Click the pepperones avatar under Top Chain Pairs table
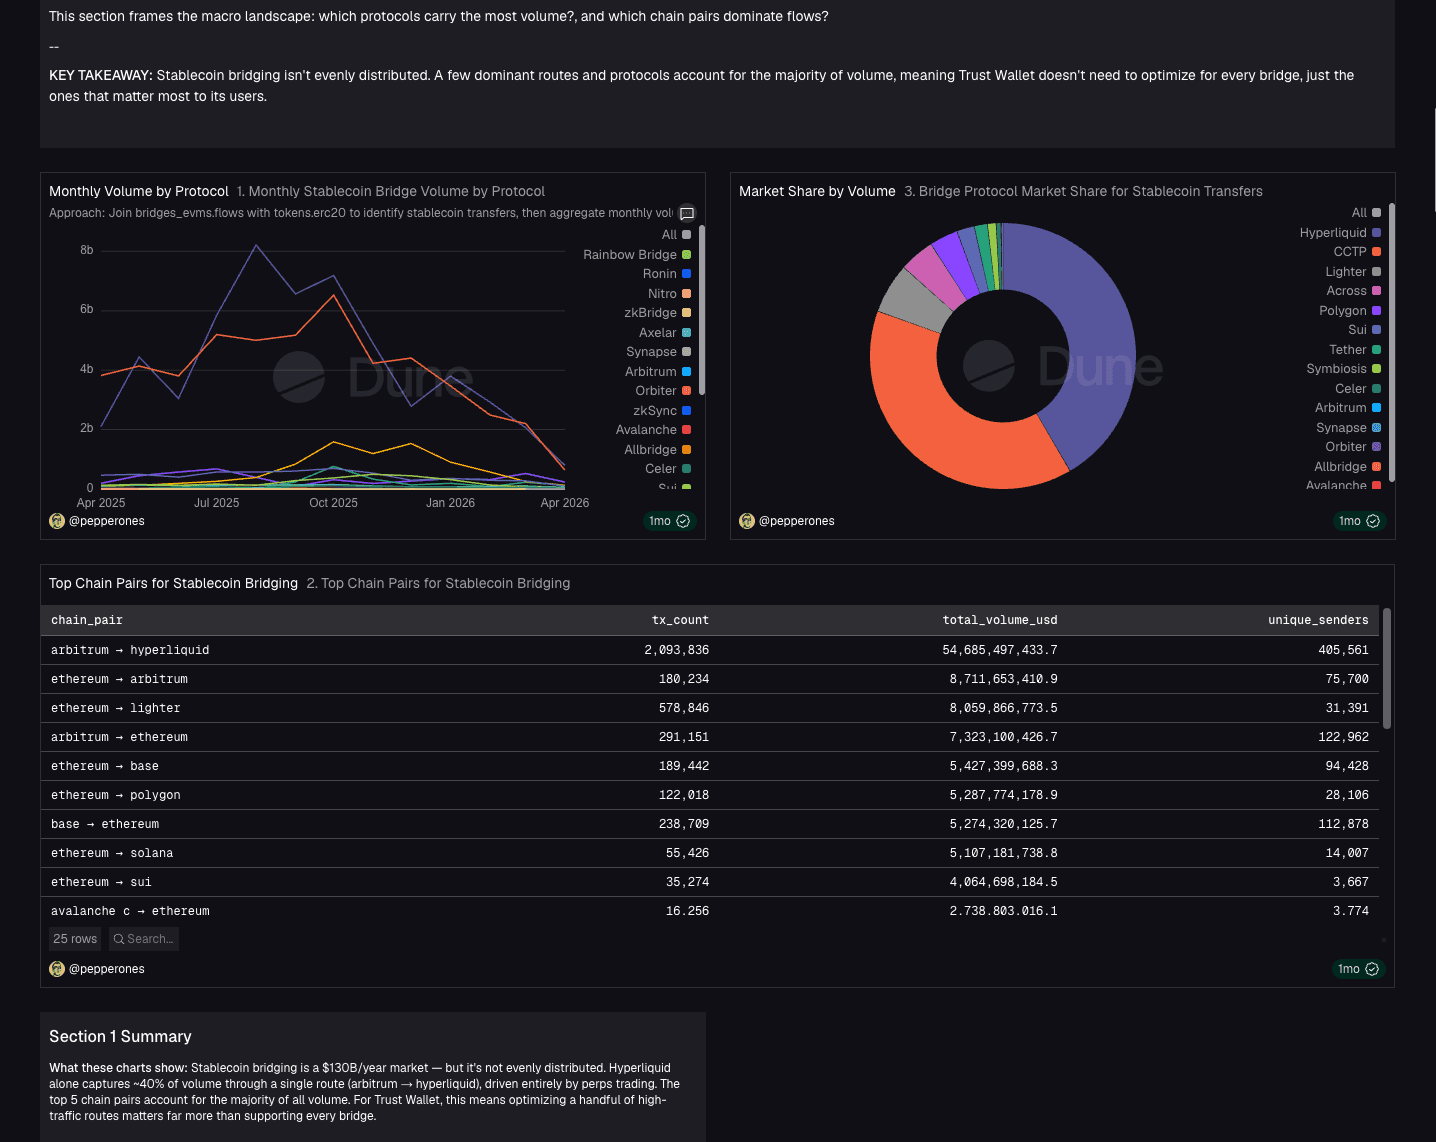The image size is (1436, 1142). (x=57, y=969)
